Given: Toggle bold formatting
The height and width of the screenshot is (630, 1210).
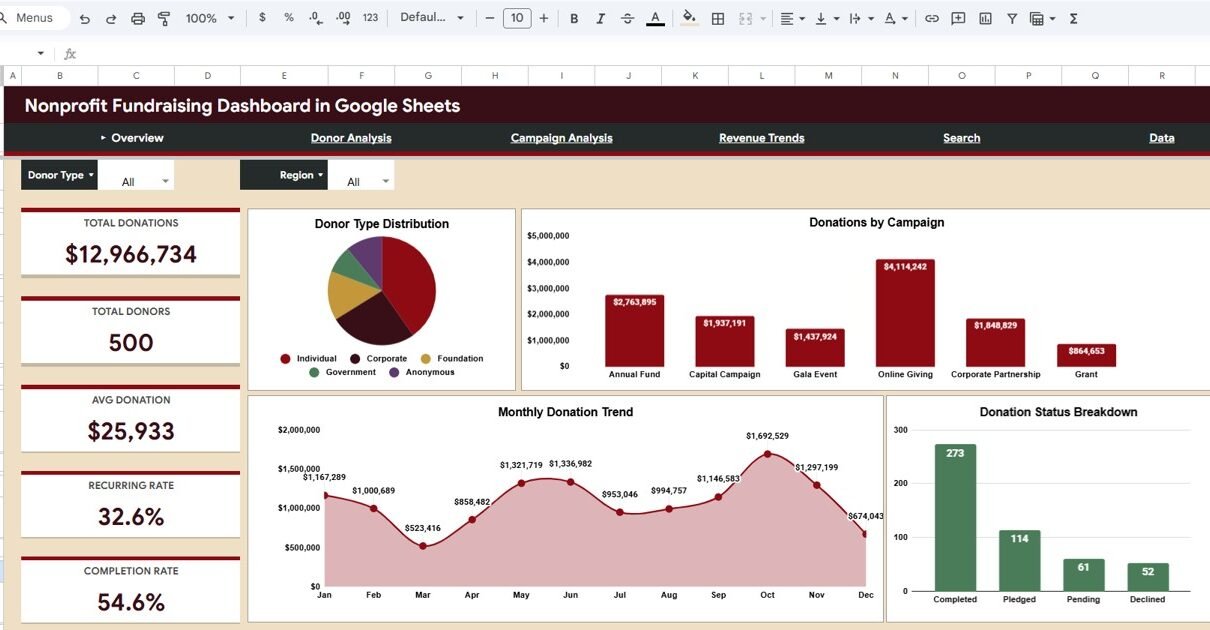Looking at the screenshot, I should pos(574,19).
